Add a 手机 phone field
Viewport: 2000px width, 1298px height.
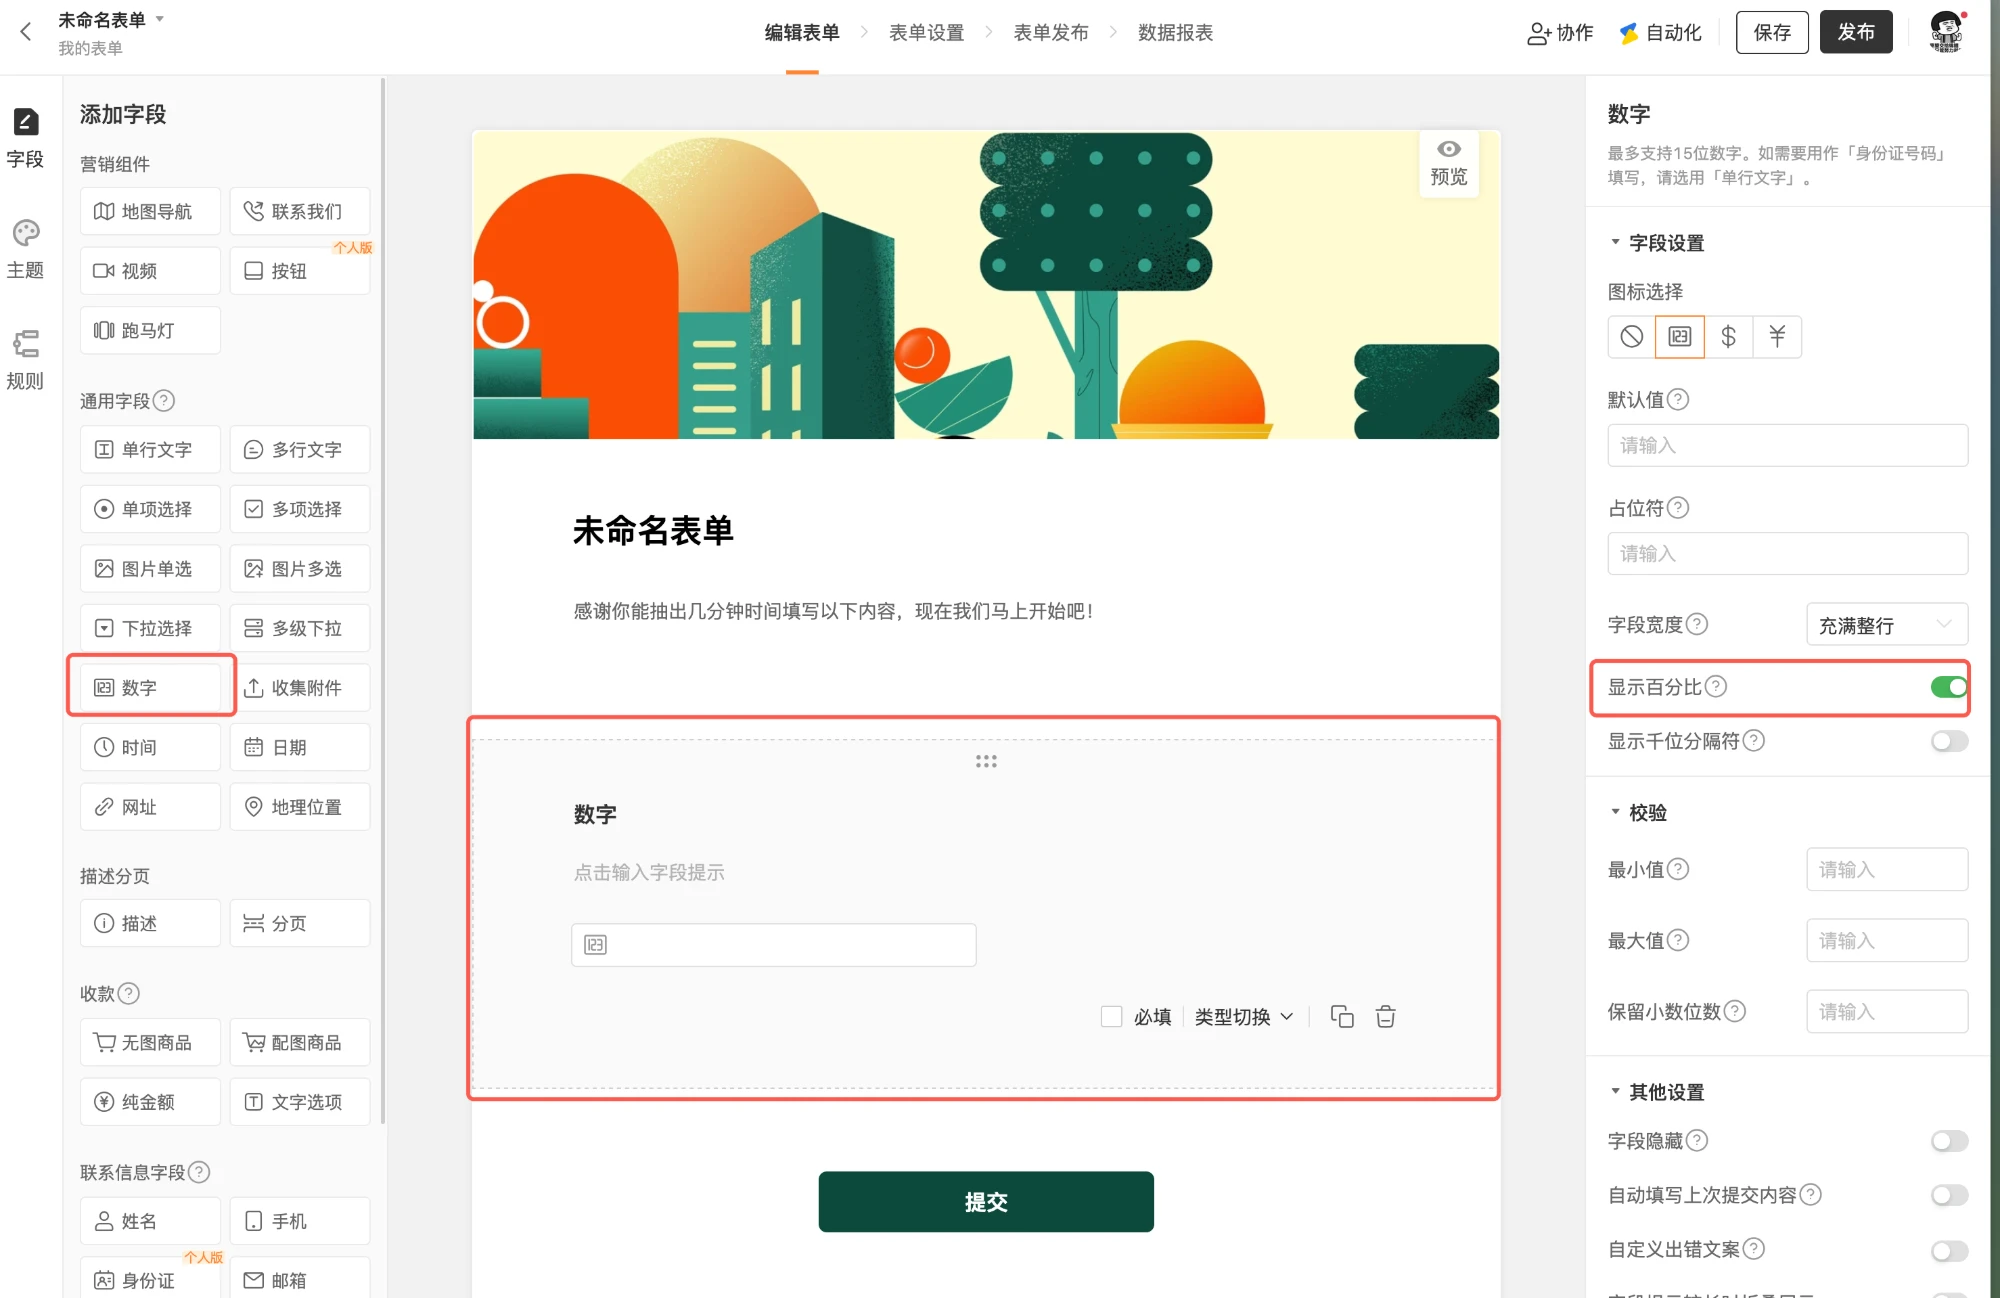(x=300, y=1221)
